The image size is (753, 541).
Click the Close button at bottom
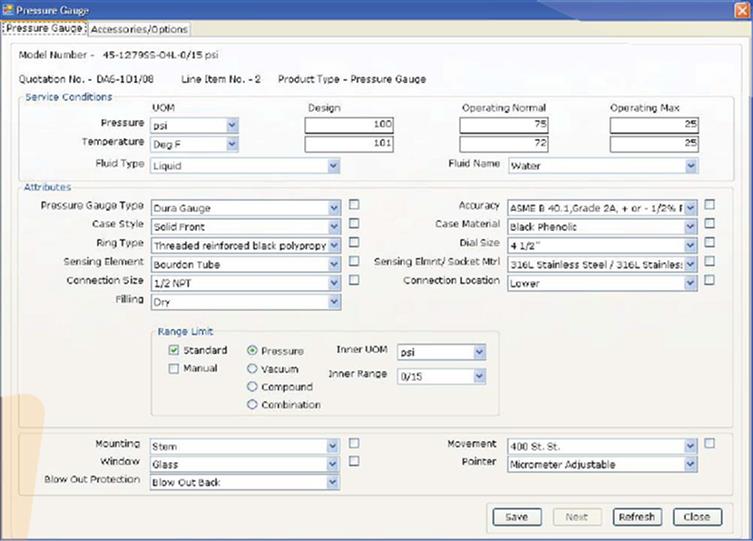697,517
